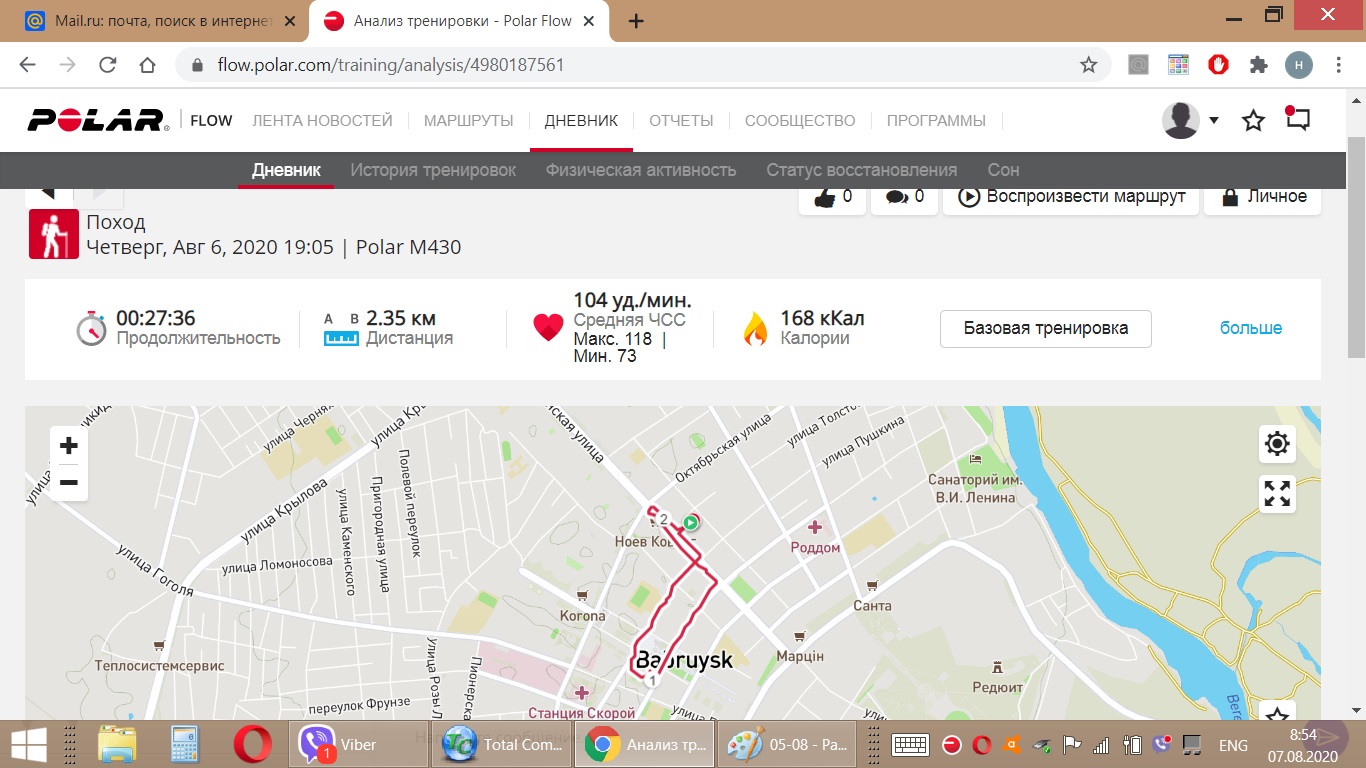Click Воспроизвести маршрут to replay route
Viewport: 1366px width, 768px height.
[1071, 197]
